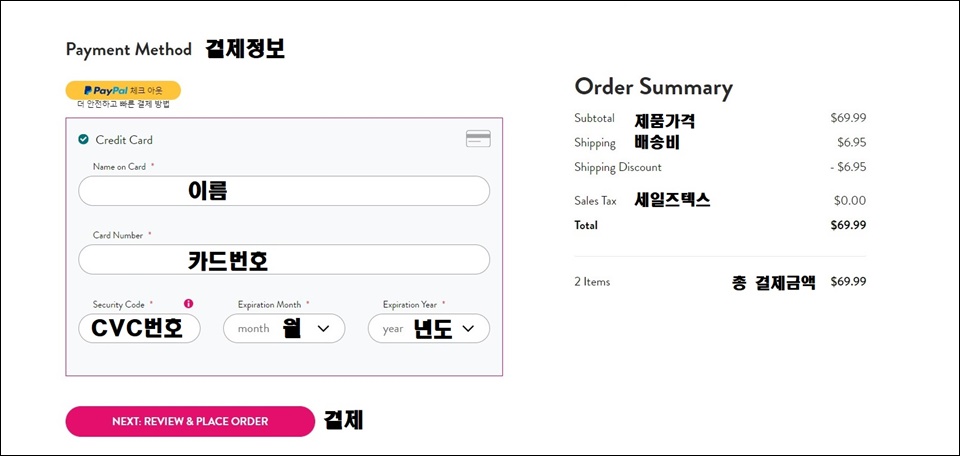
Task: Click the month dropdown chevron arrow
Action: click(x=324, y=329)
